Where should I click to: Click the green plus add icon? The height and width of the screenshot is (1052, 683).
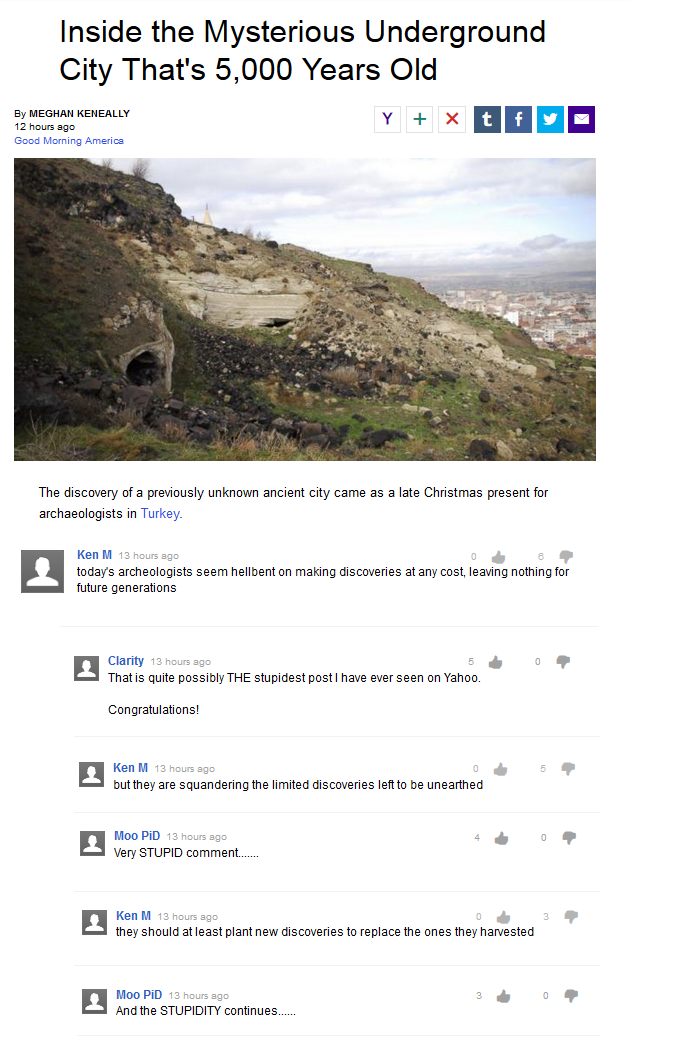420,119
